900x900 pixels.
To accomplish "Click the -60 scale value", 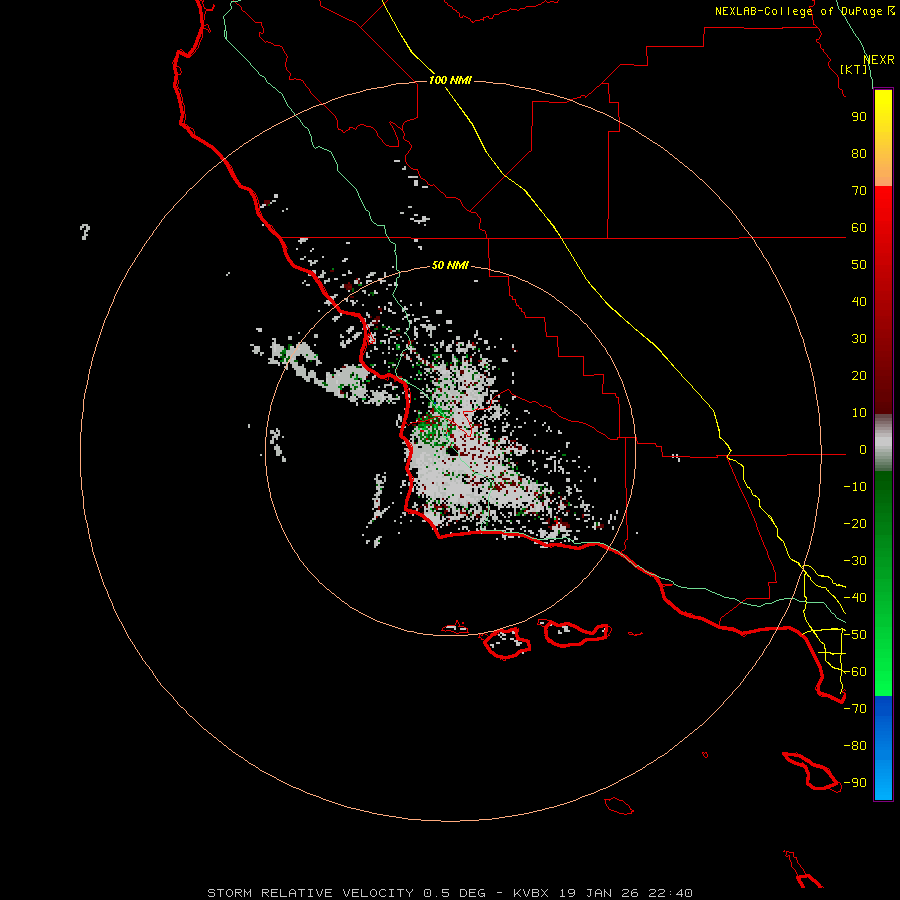I will click(x=855, y=672).
